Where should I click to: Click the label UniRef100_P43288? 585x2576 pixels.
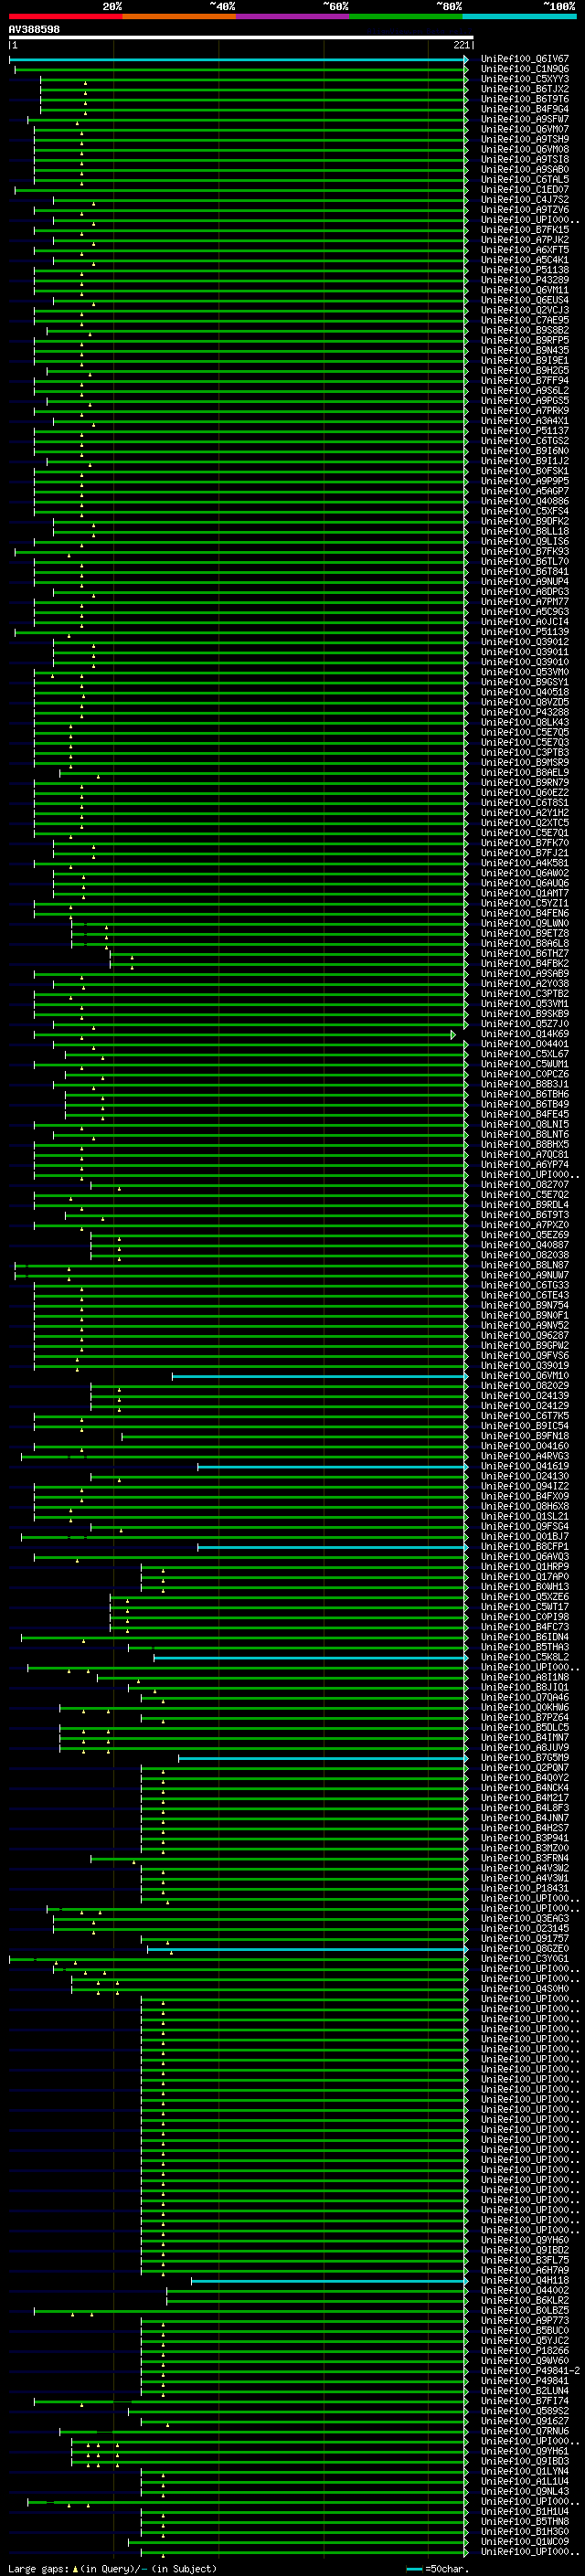[x=524, y=712]
